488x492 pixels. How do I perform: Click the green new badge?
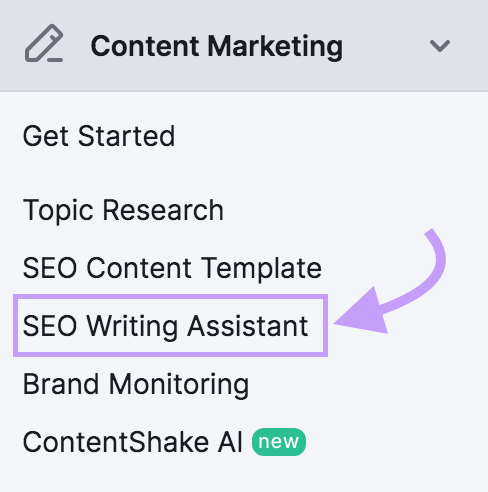279,442
